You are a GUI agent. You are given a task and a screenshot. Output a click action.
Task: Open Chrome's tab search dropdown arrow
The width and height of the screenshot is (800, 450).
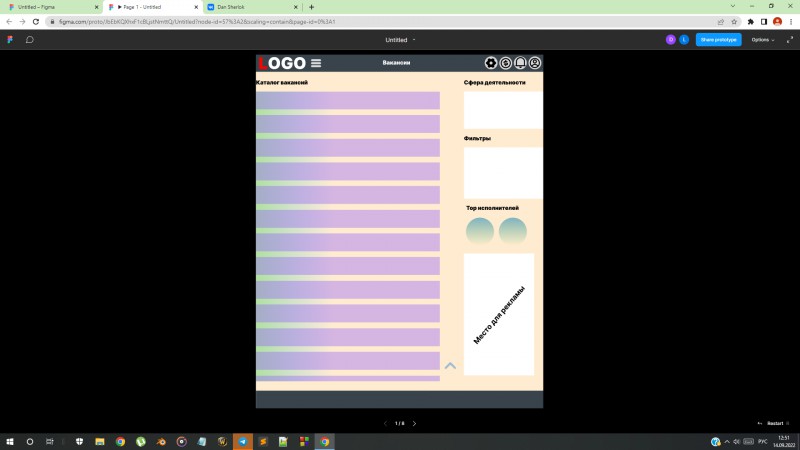pyautogui.click(x=733, y=6)
